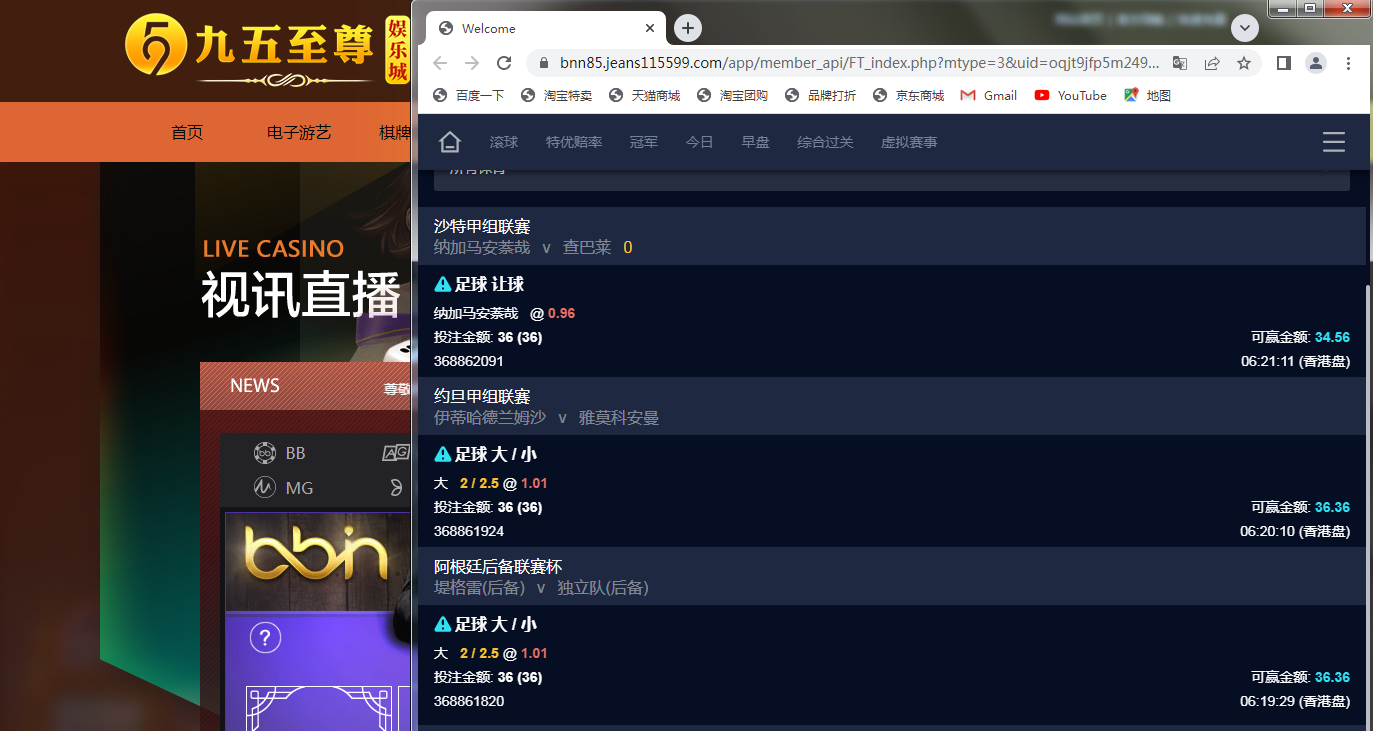Select 冠军 nav item
Viewport: 1373px width, 731px height.
(x=644, y=142)
